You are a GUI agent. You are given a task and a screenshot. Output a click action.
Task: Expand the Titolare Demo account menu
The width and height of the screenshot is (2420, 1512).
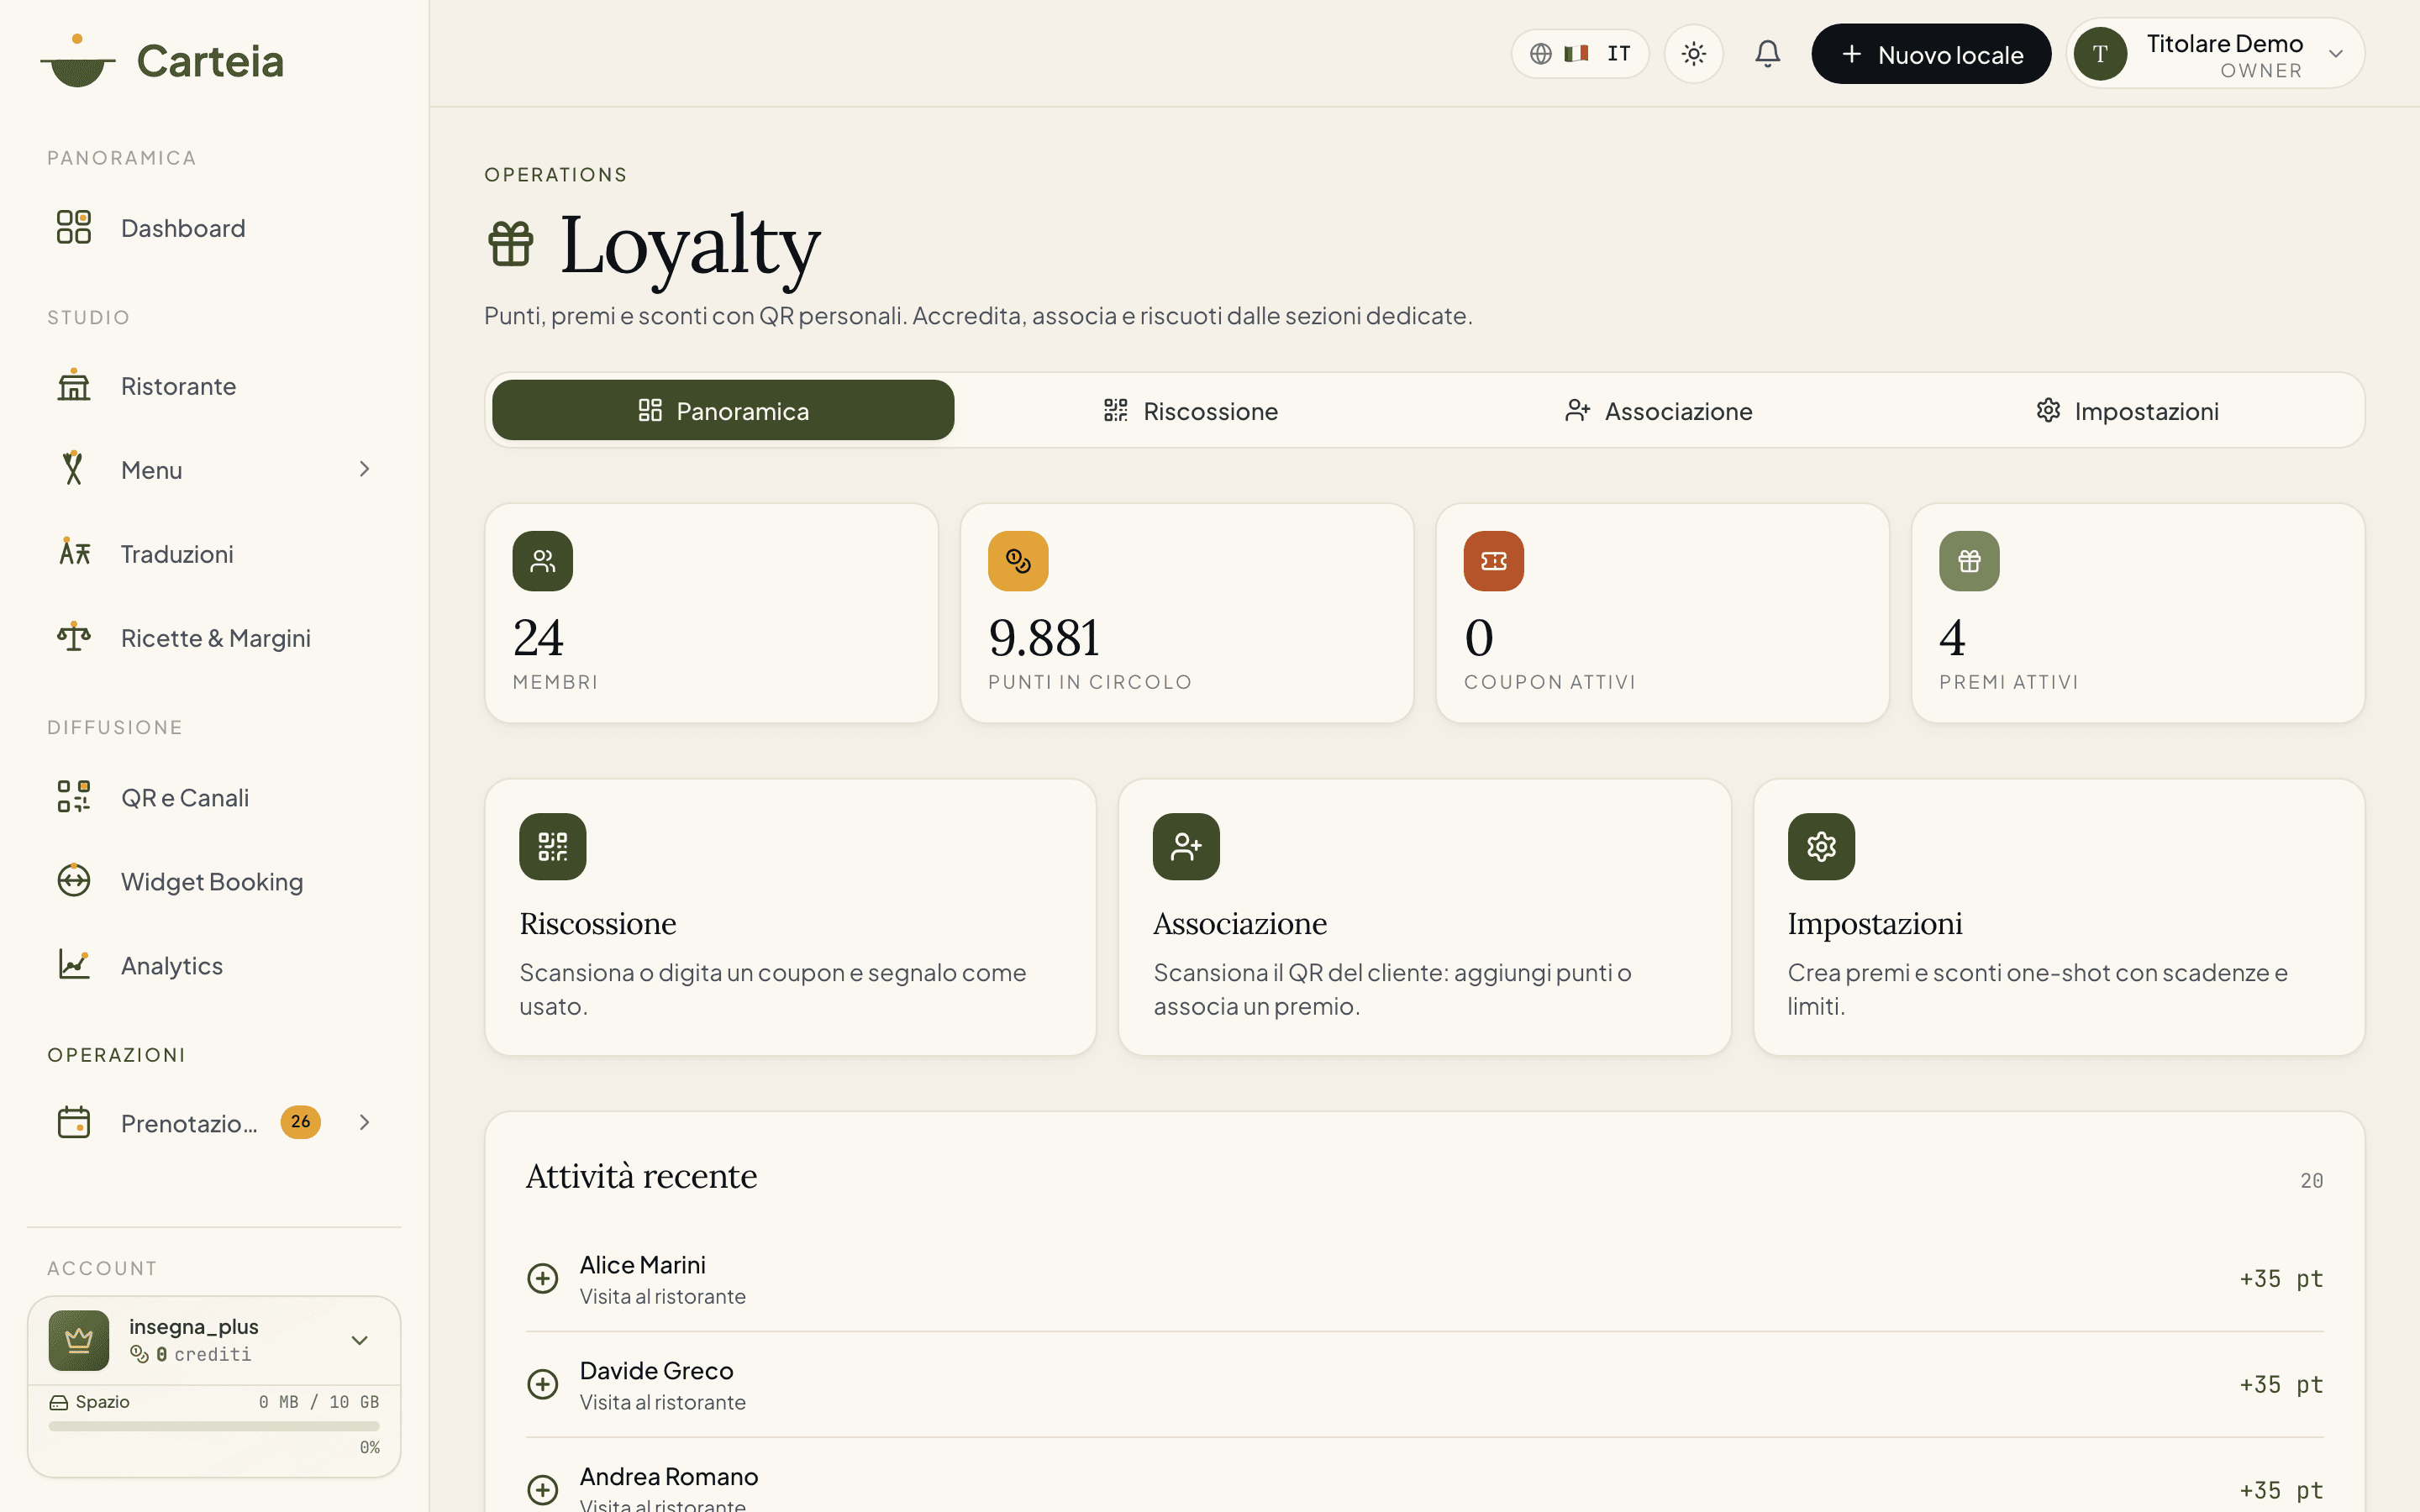[x=2215, y=53]
